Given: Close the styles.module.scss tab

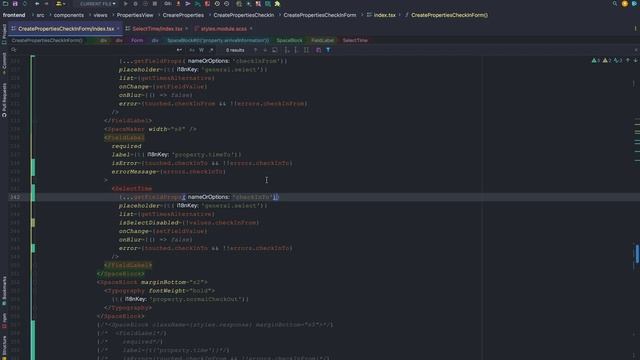Looking at the screenshot, I should 251,29.
